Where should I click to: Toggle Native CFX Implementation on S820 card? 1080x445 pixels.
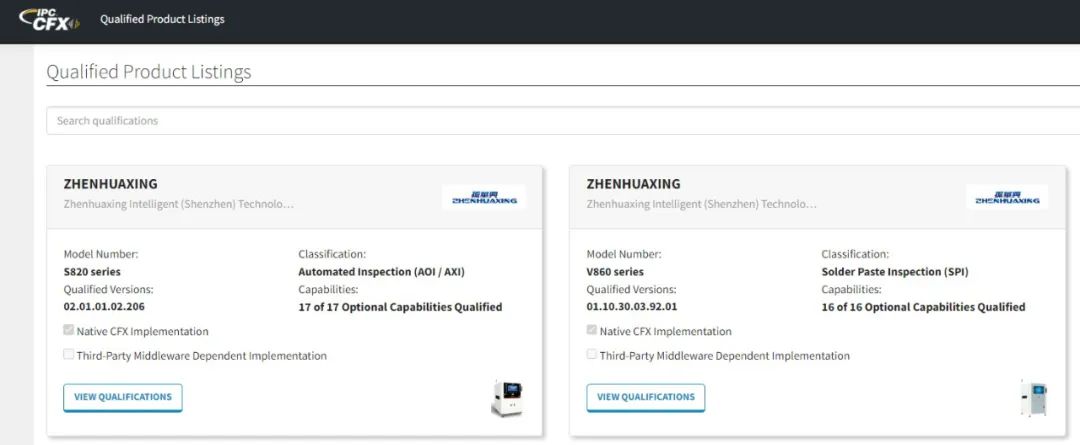pyautogui.click(x=68, y=330)
